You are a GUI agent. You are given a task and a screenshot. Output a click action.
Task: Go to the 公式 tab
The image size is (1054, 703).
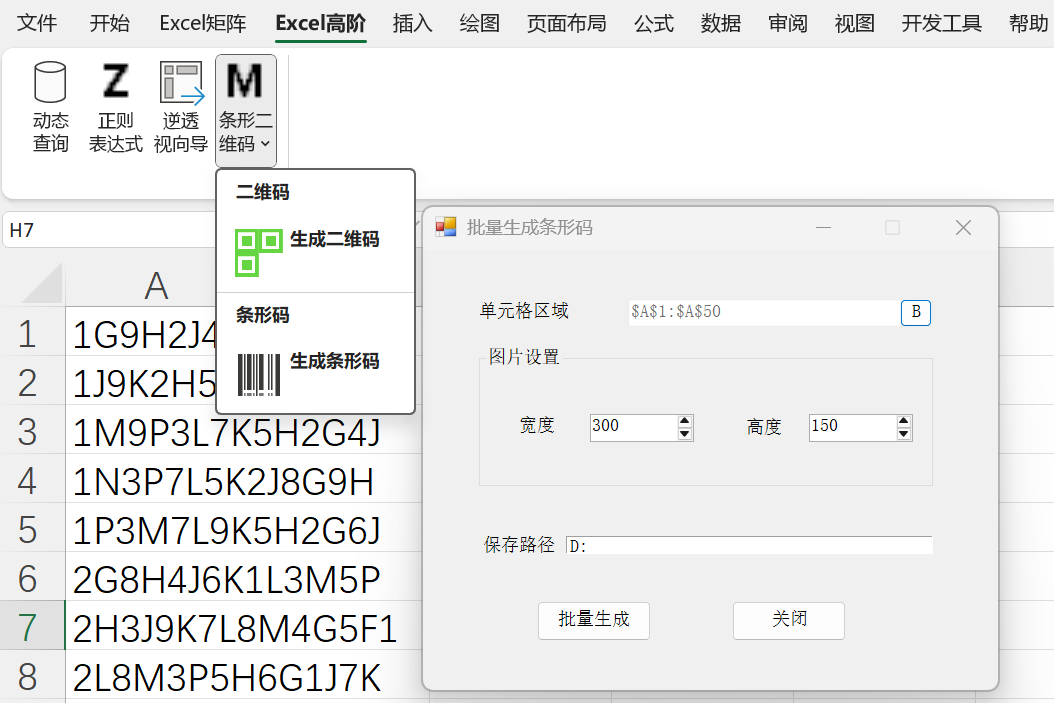click(x=653, y=24)
